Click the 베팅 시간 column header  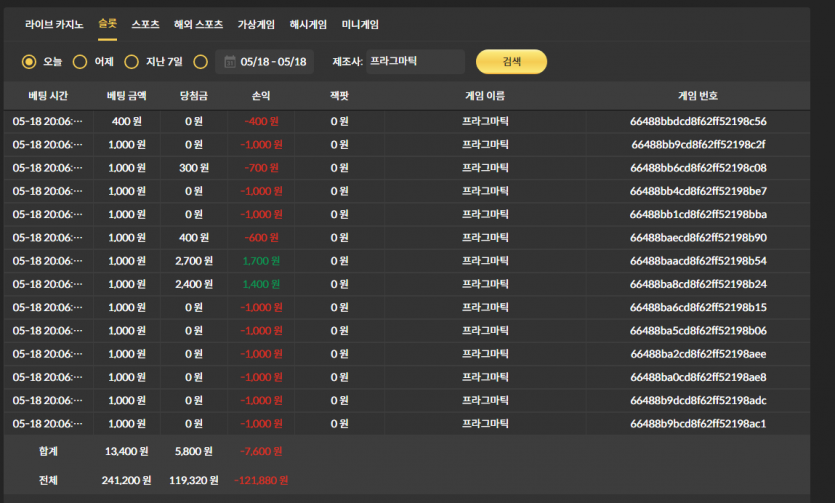[48, 96]
